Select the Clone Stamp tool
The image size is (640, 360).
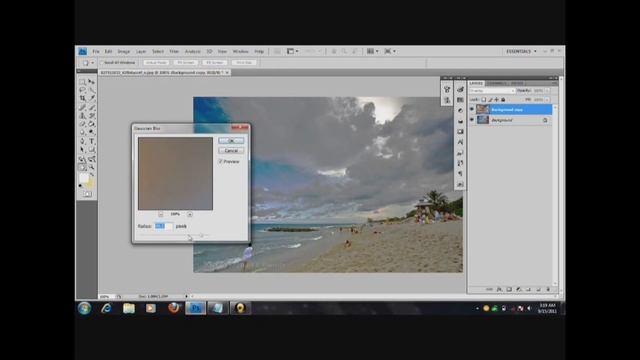click(x=82, y=116)
